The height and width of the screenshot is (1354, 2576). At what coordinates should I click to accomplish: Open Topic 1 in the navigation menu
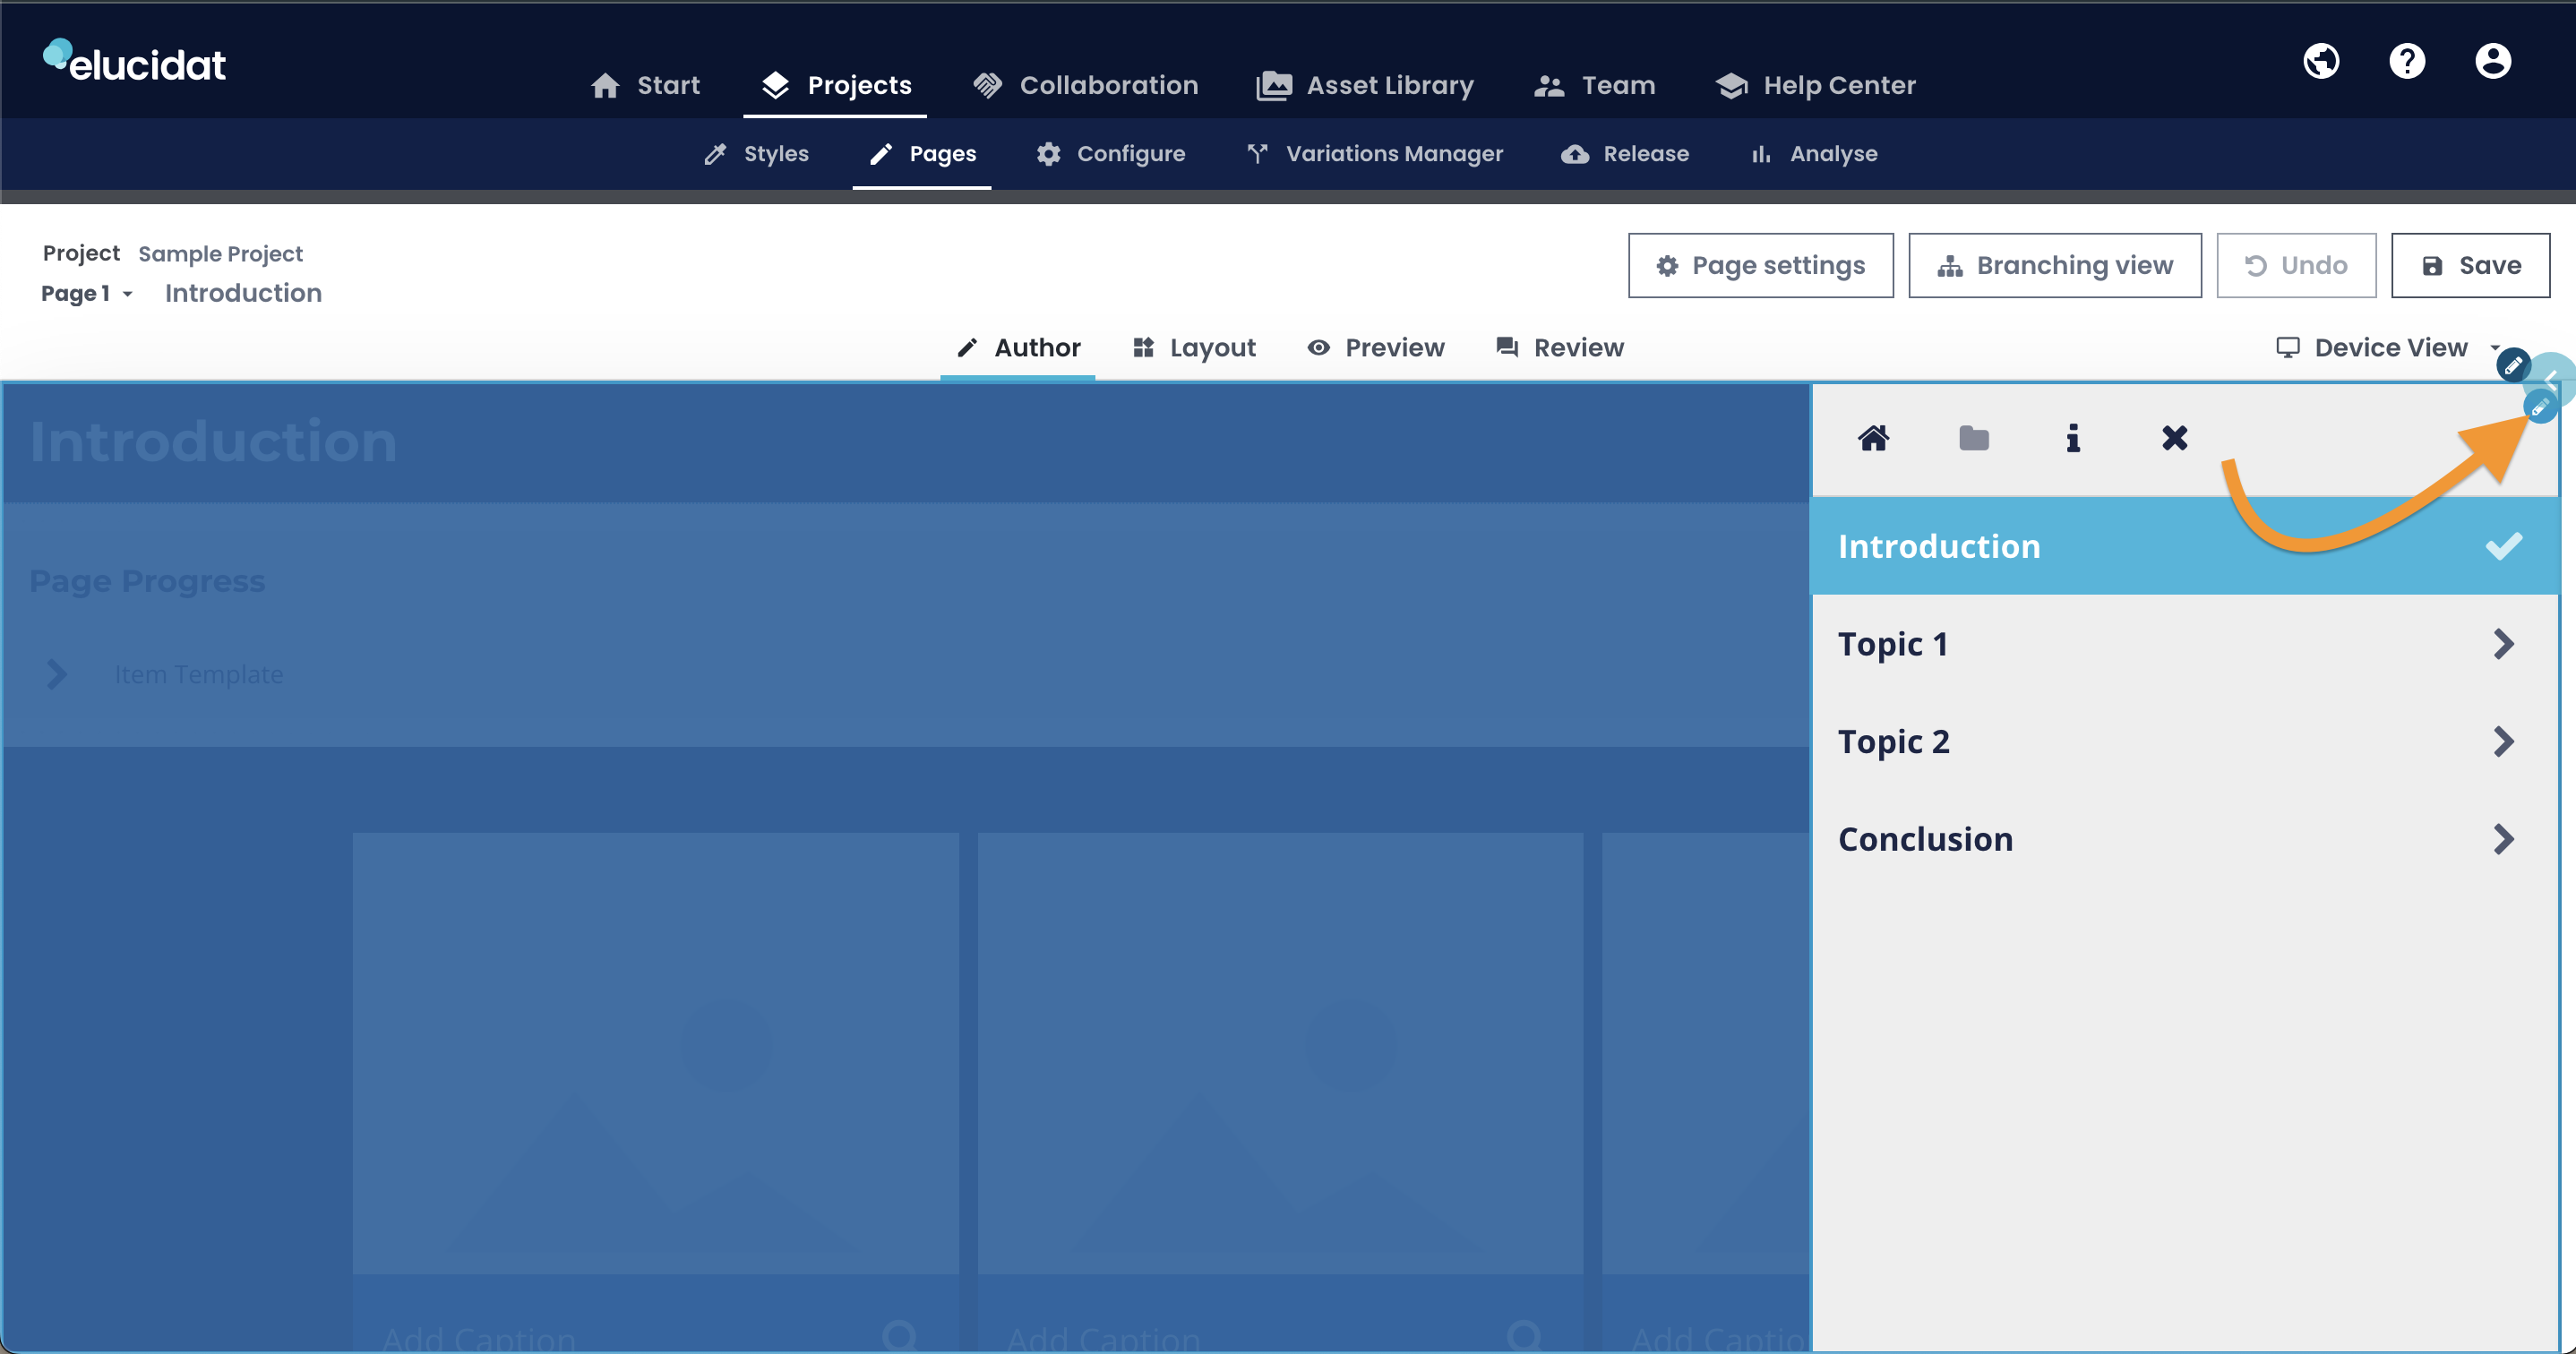pos(2184,644)
